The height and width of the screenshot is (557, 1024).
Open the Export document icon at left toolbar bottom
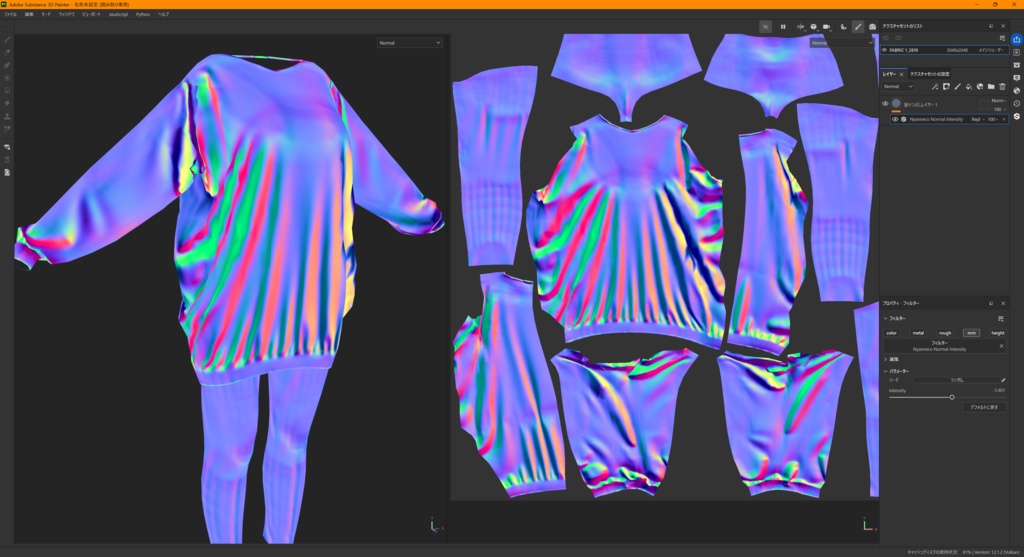tap(7, 172)
